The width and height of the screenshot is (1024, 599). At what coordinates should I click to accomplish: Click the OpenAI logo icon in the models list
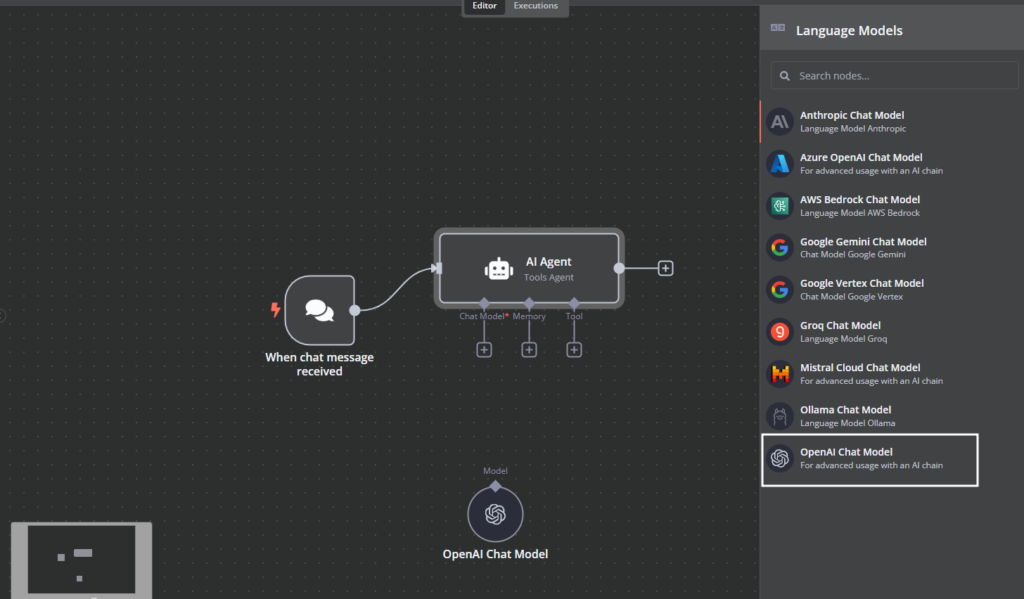point(779,458)
